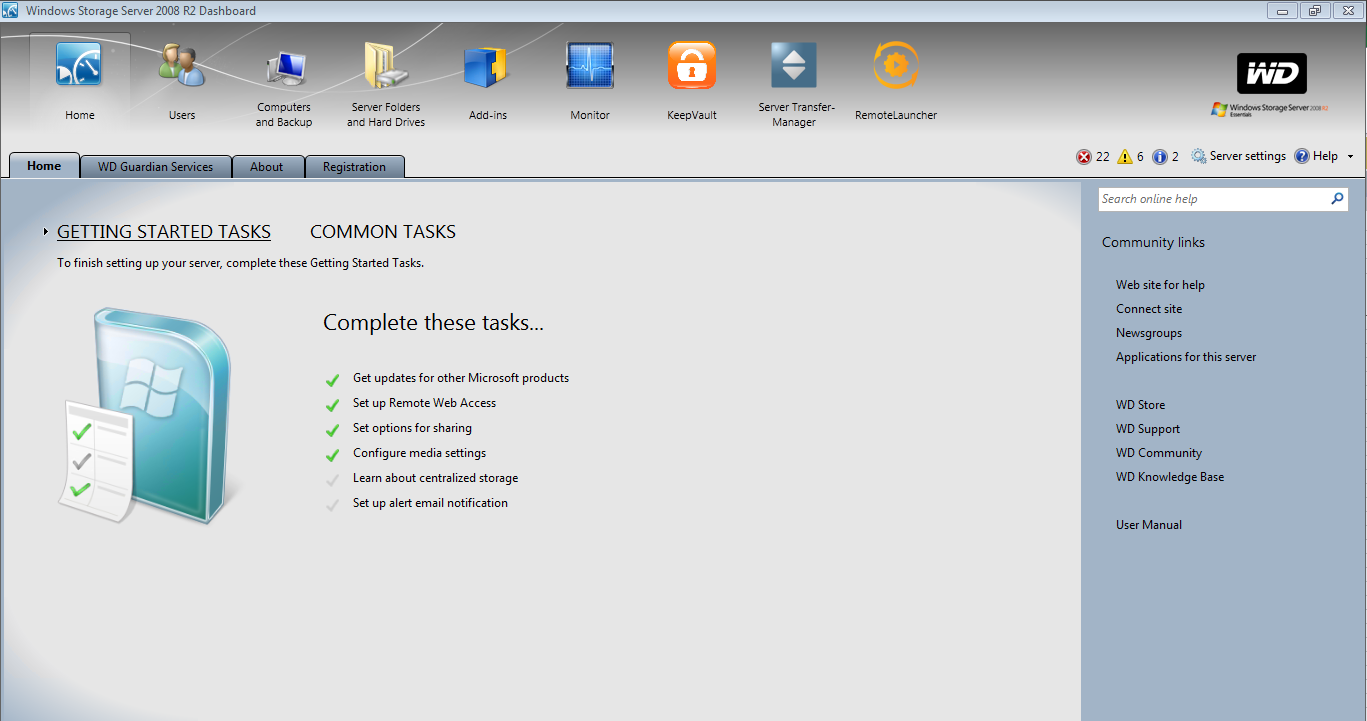Switch to WD Guardian Services tab
The width and height of the screenshot is (1367, 721).
[156, 167]
